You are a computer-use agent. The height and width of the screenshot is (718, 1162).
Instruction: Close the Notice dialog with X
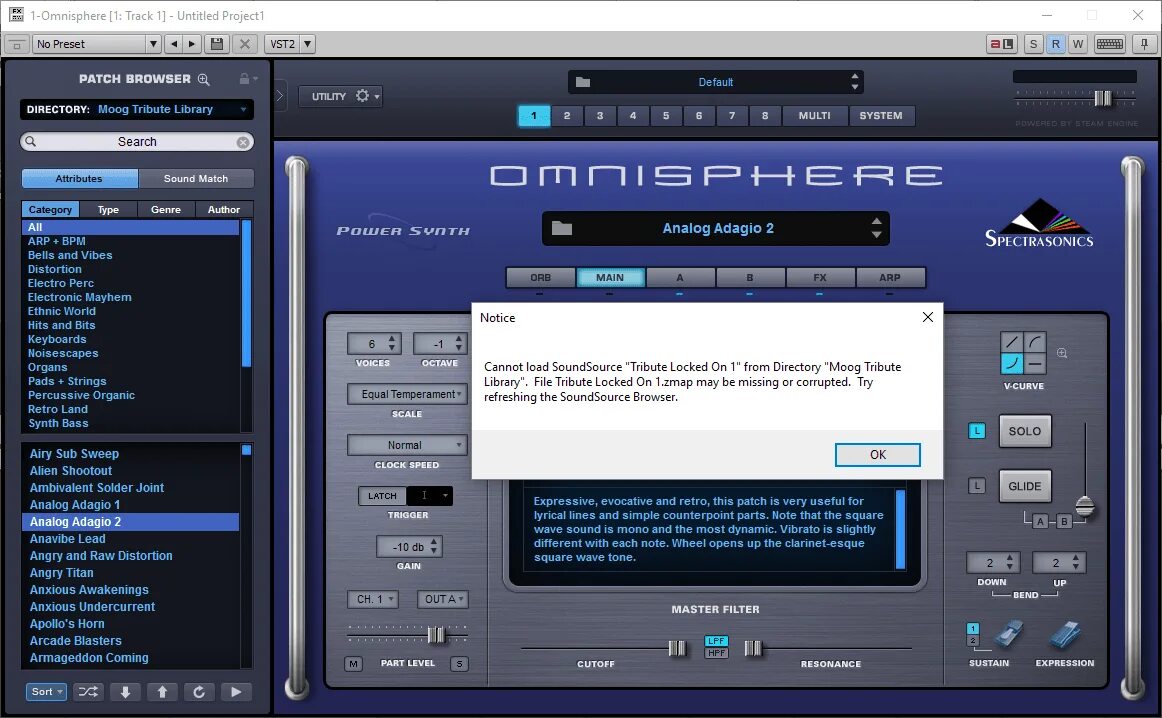[x=927, y=317]
